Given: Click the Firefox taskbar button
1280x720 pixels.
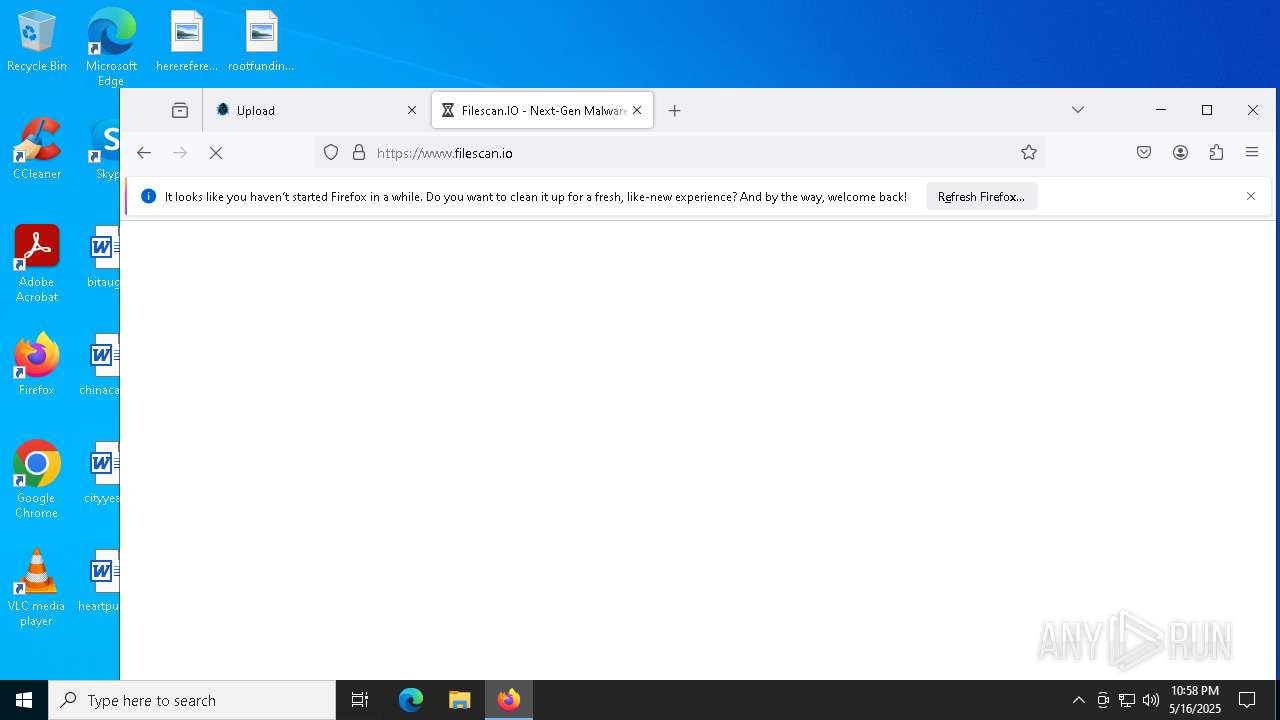Looking at the screenshot, I should coord(509,700).
